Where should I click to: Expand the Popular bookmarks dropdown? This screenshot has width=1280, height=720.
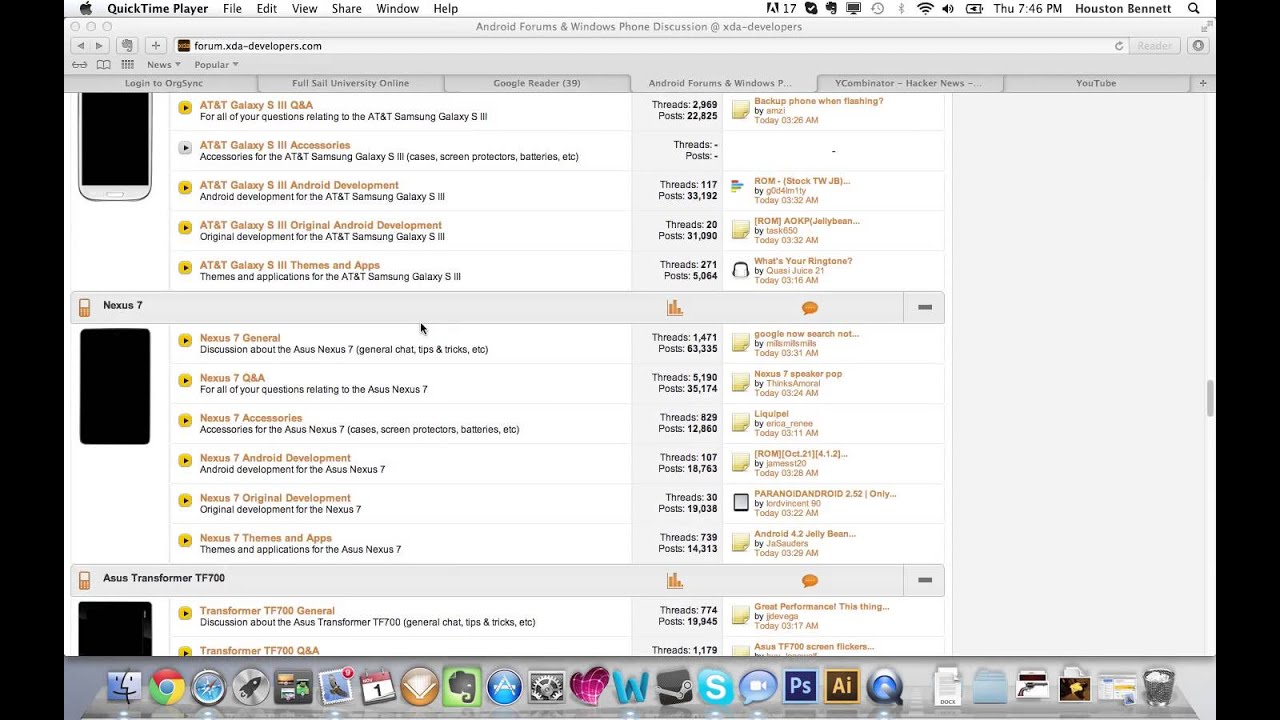pos(216,64)
